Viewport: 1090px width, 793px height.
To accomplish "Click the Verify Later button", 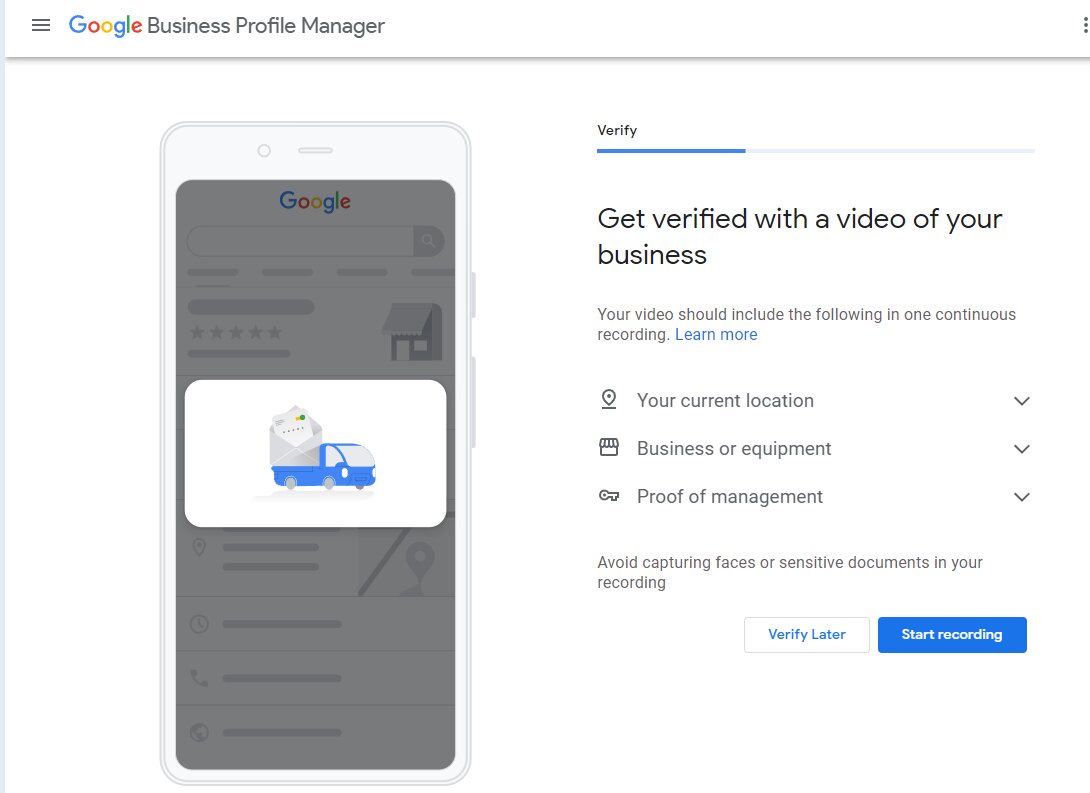I will [x=806, y=635].
